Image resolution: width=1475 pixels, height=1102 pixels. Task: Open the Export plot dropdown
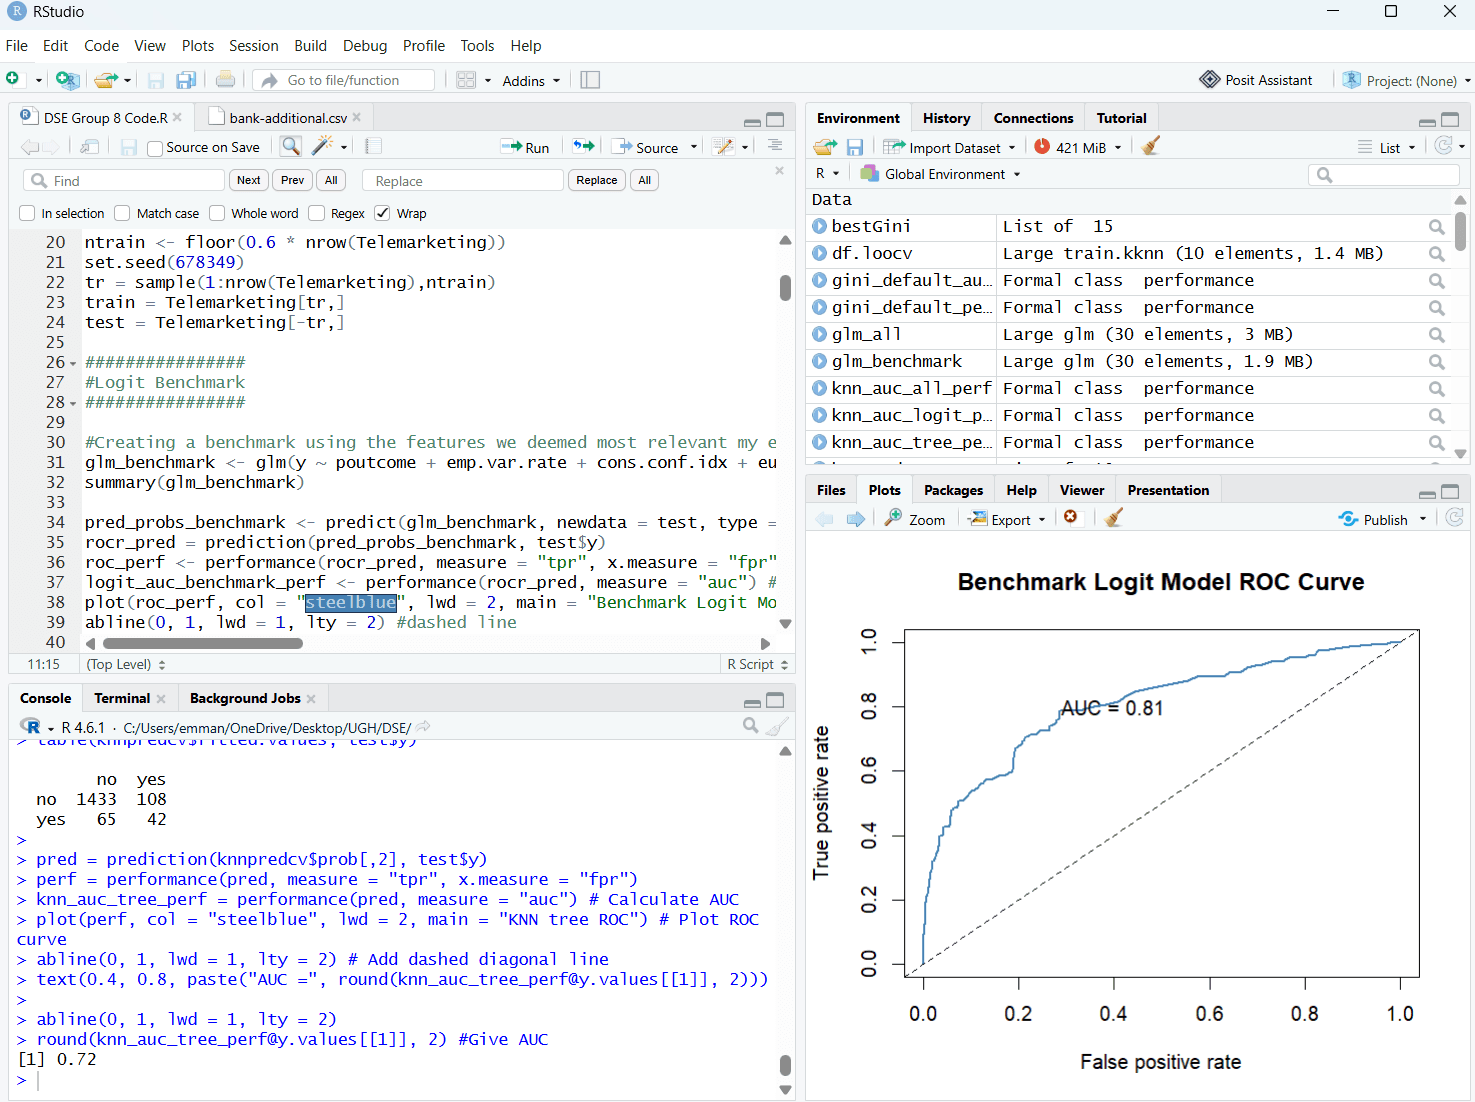(1007, 519)
